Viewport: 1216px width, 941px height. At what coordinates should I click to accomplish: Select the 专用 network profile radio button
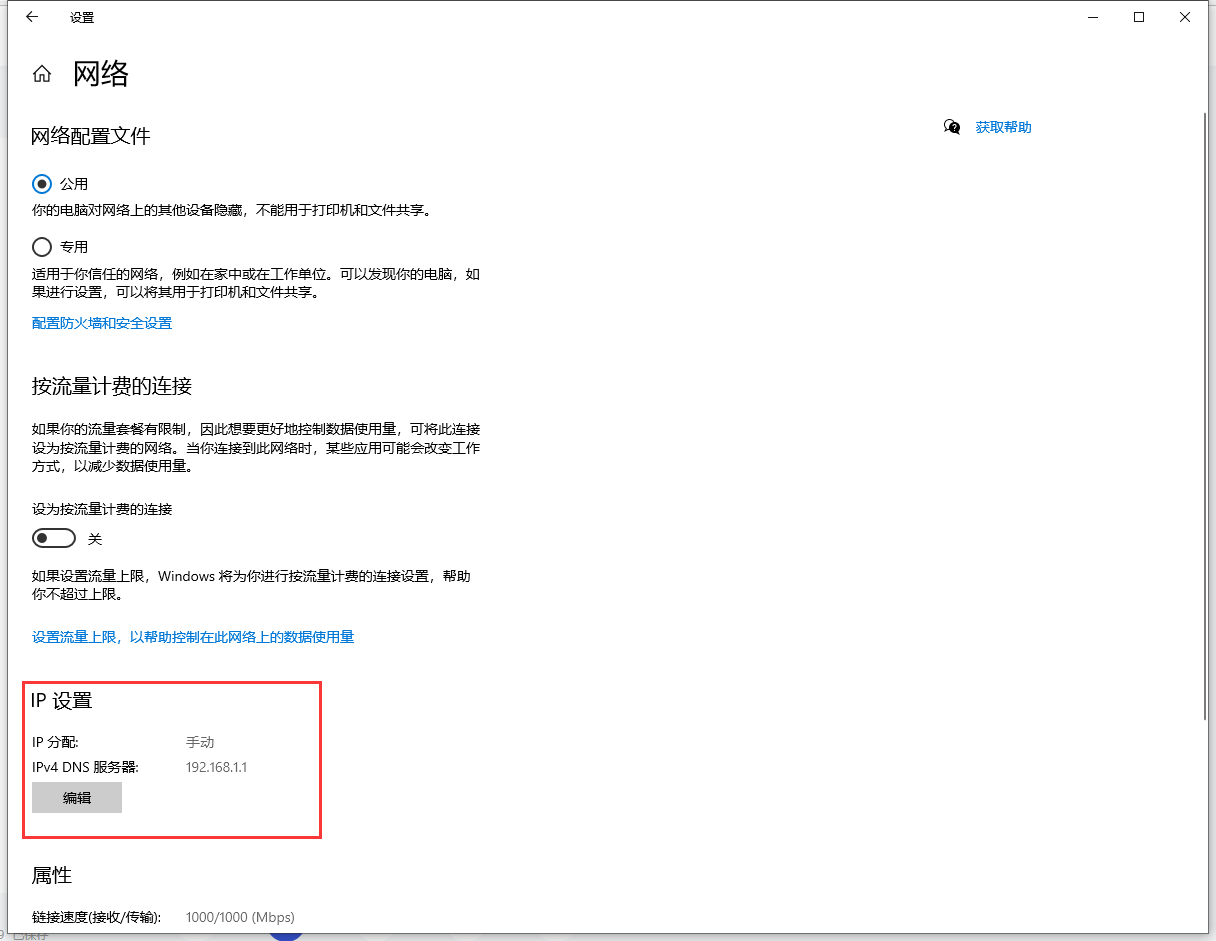pyautogui.click(x=42, y=247)
